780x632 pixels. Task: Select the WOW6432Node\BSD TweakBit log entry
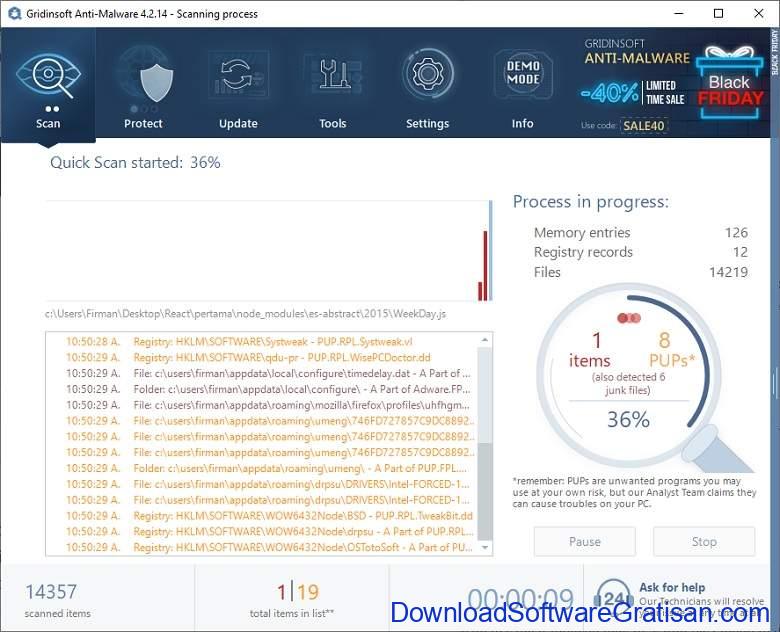pyautogui.click(x=269, y=516)
